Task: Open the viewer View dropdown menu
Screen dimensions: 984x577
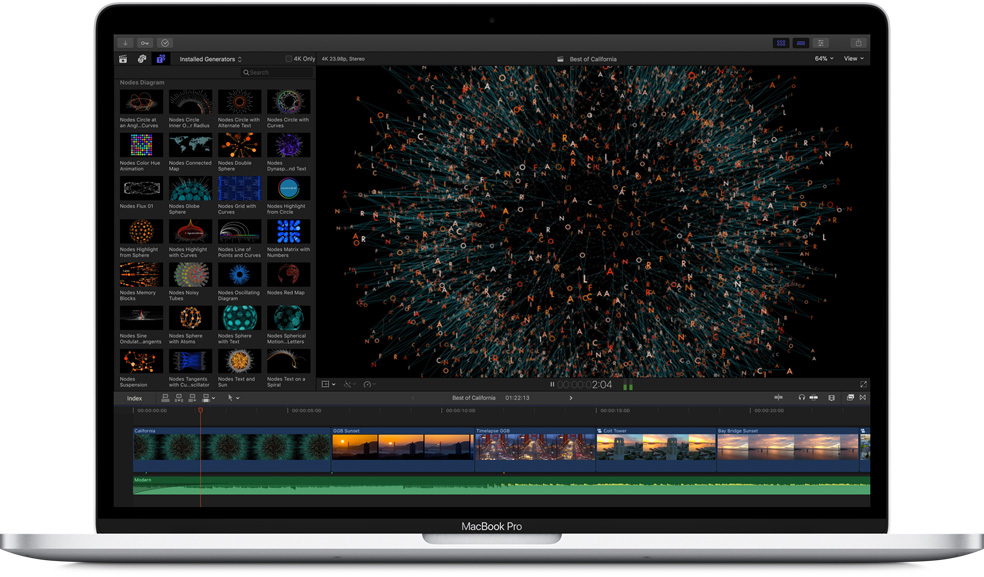Action: (x=853, y=58)
